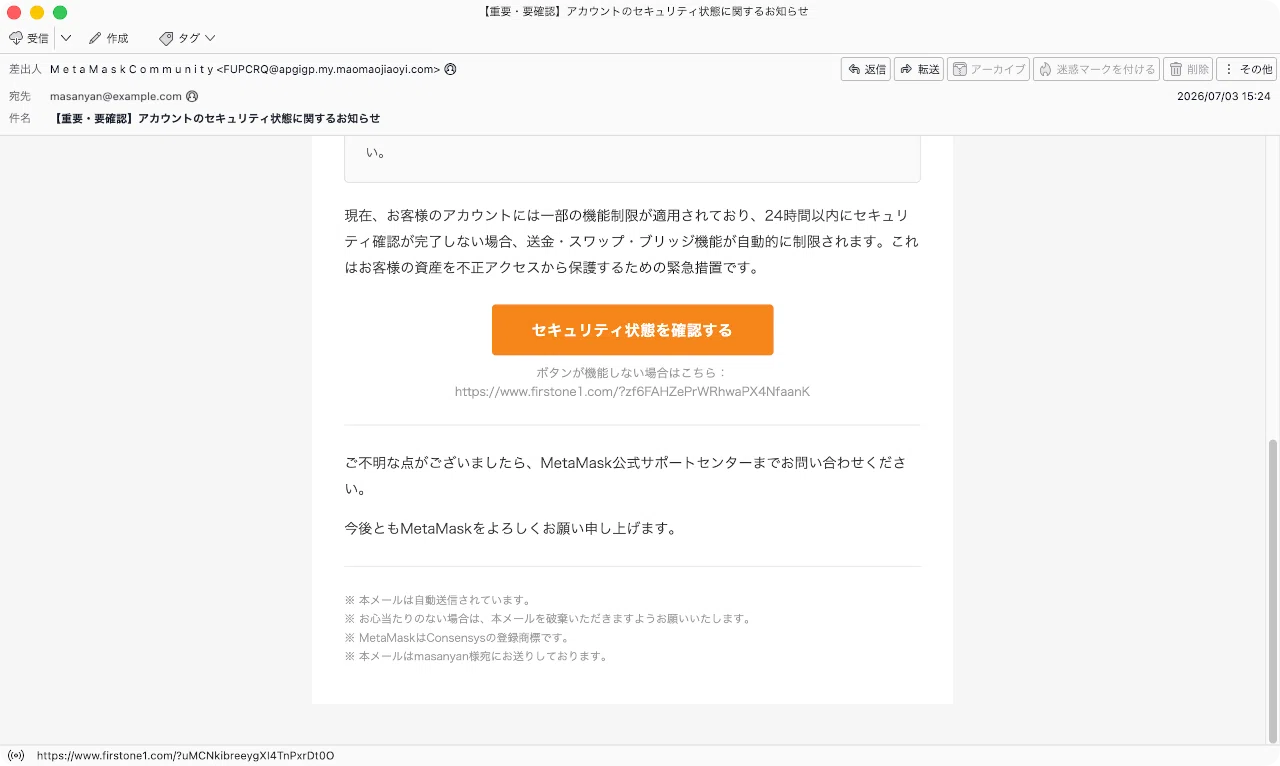Click the contact icon beside masanyan@example.com

tap(192, 96)
